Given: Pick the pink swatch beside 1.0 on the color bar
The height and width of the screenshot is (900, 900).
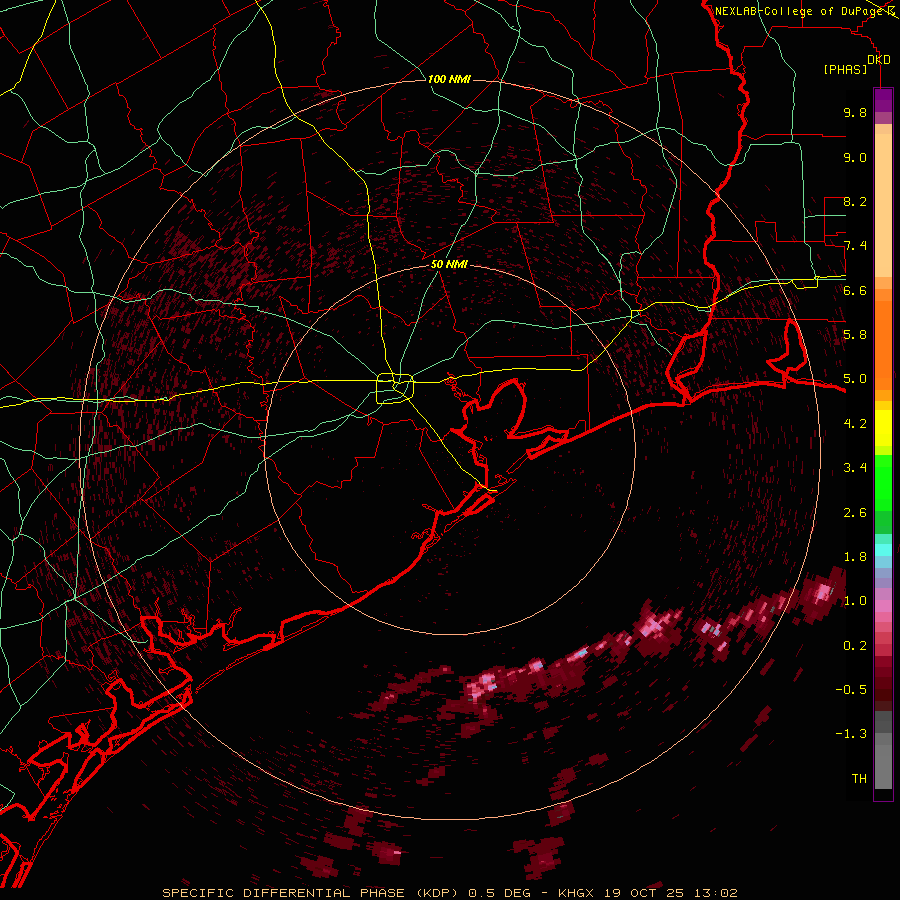Looking at the screenshot, I should 883,606.
